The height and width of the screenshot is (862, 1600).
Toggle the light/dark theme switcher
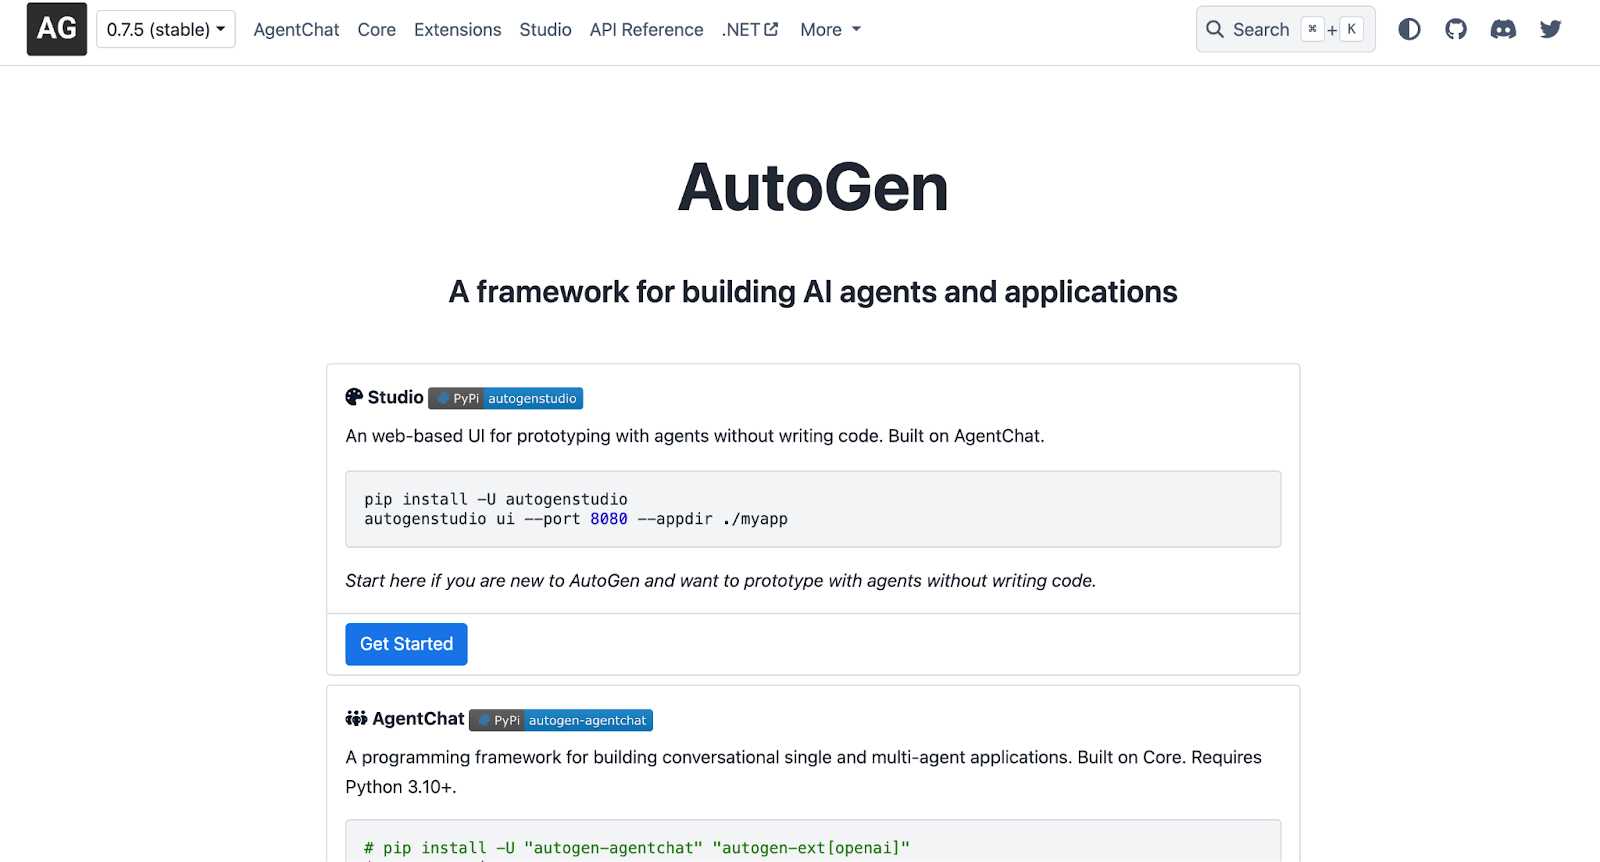pyautogui.click(x=1409, y=29)
